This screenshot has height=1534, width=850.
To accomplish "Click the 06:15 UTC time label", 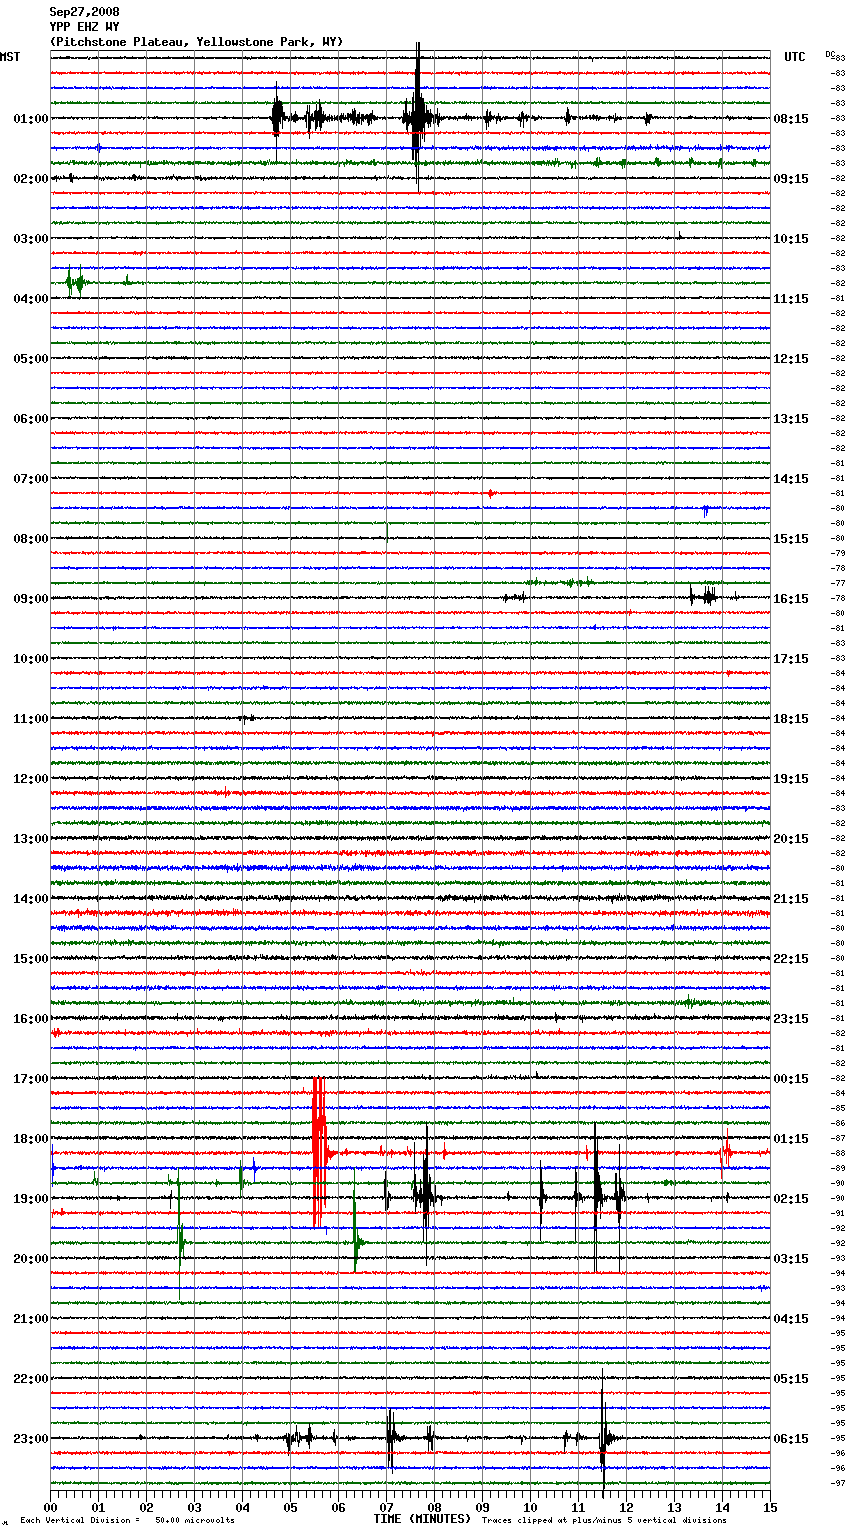I will pos(791,1439).
